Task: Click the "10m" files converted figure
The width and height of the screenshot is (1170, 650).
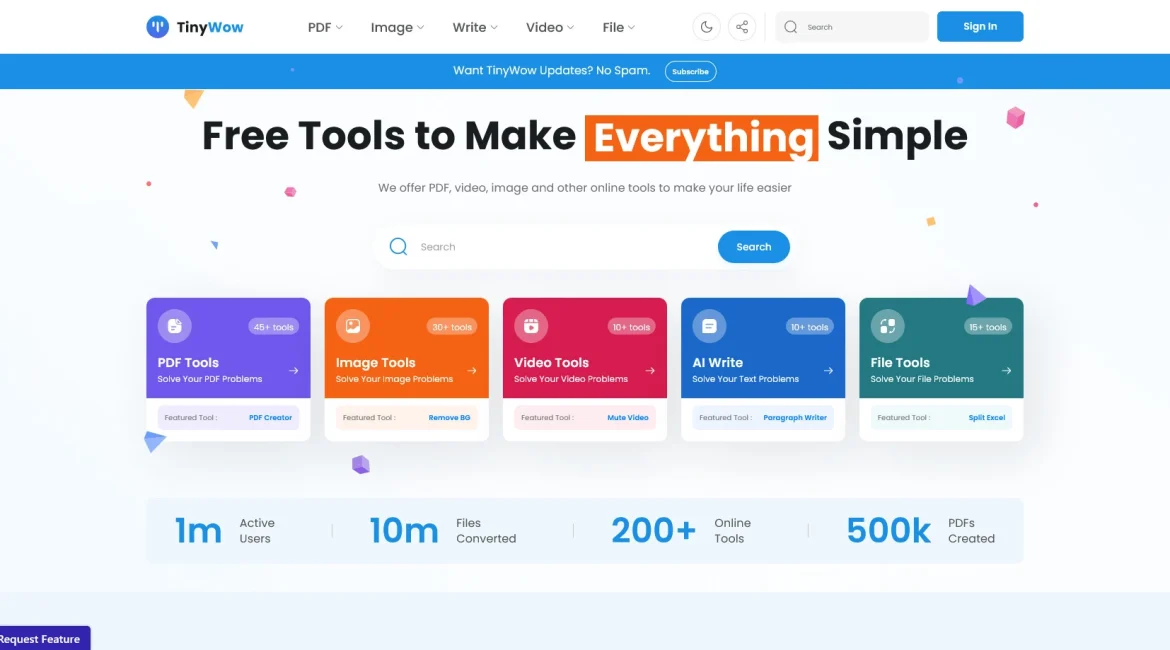Action: point(404,531)
